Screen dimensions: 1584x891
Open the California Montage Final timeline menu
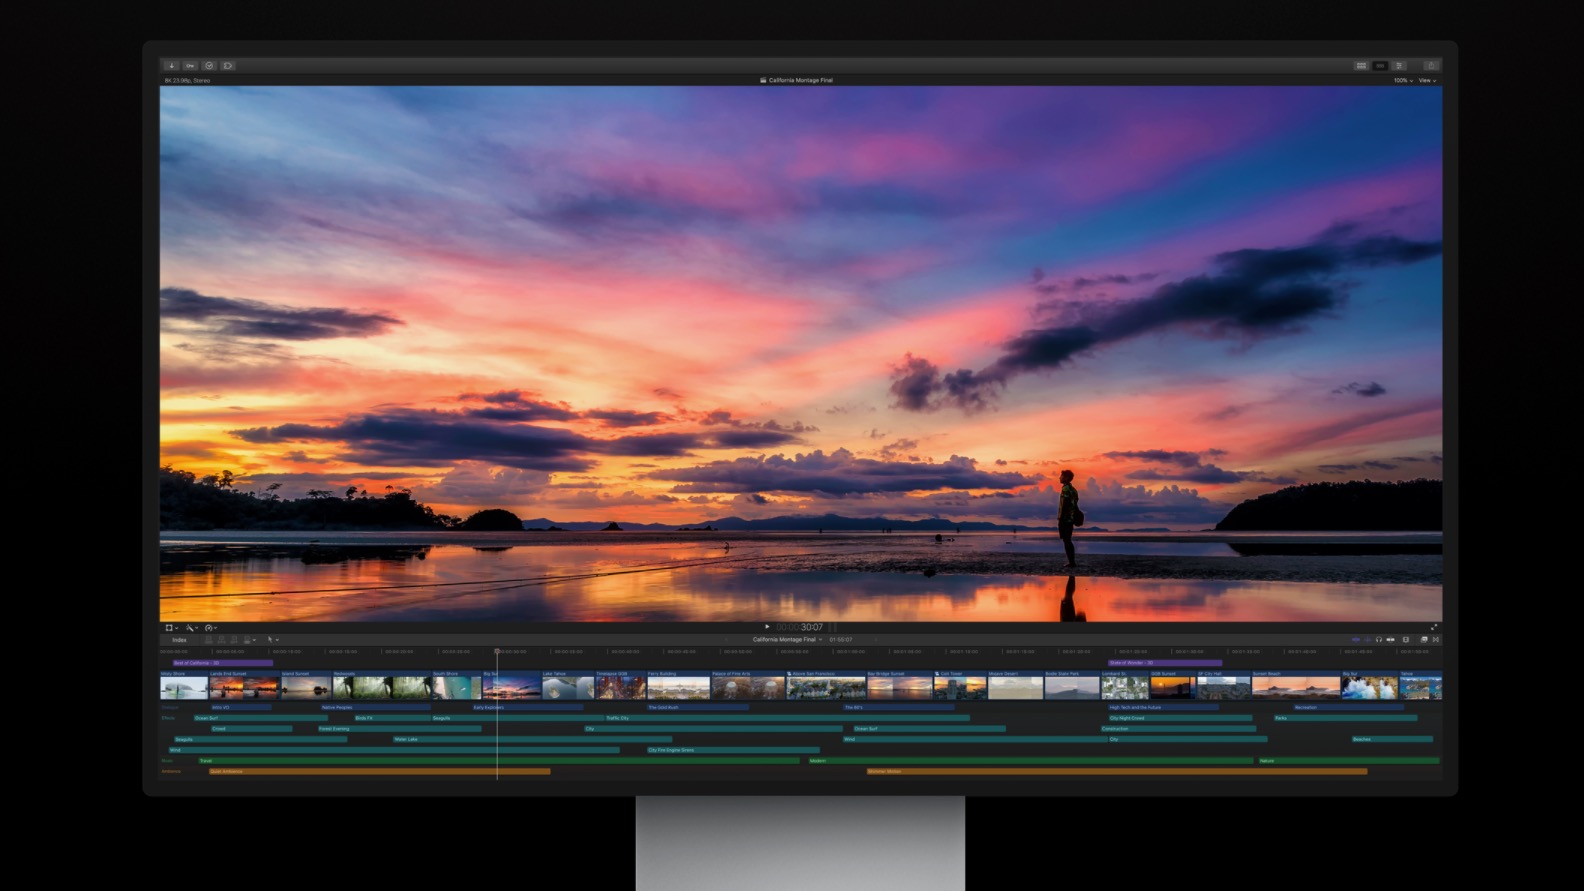point(787,640)
